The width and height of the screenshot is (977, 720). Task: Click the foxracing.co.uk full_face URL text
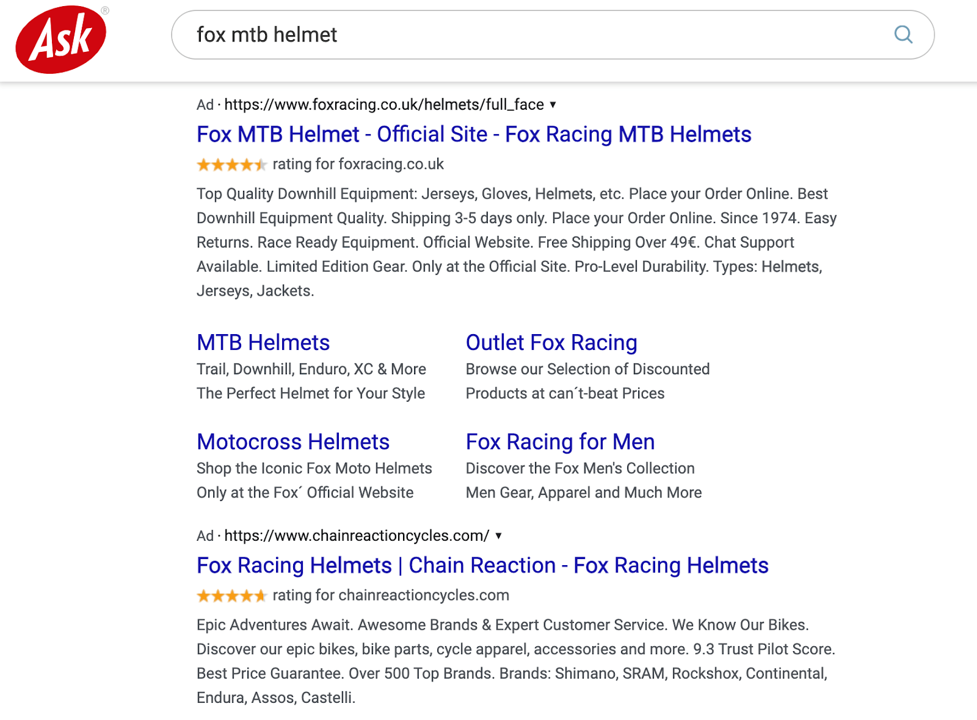pyautogui.click(x=384, y=105)
